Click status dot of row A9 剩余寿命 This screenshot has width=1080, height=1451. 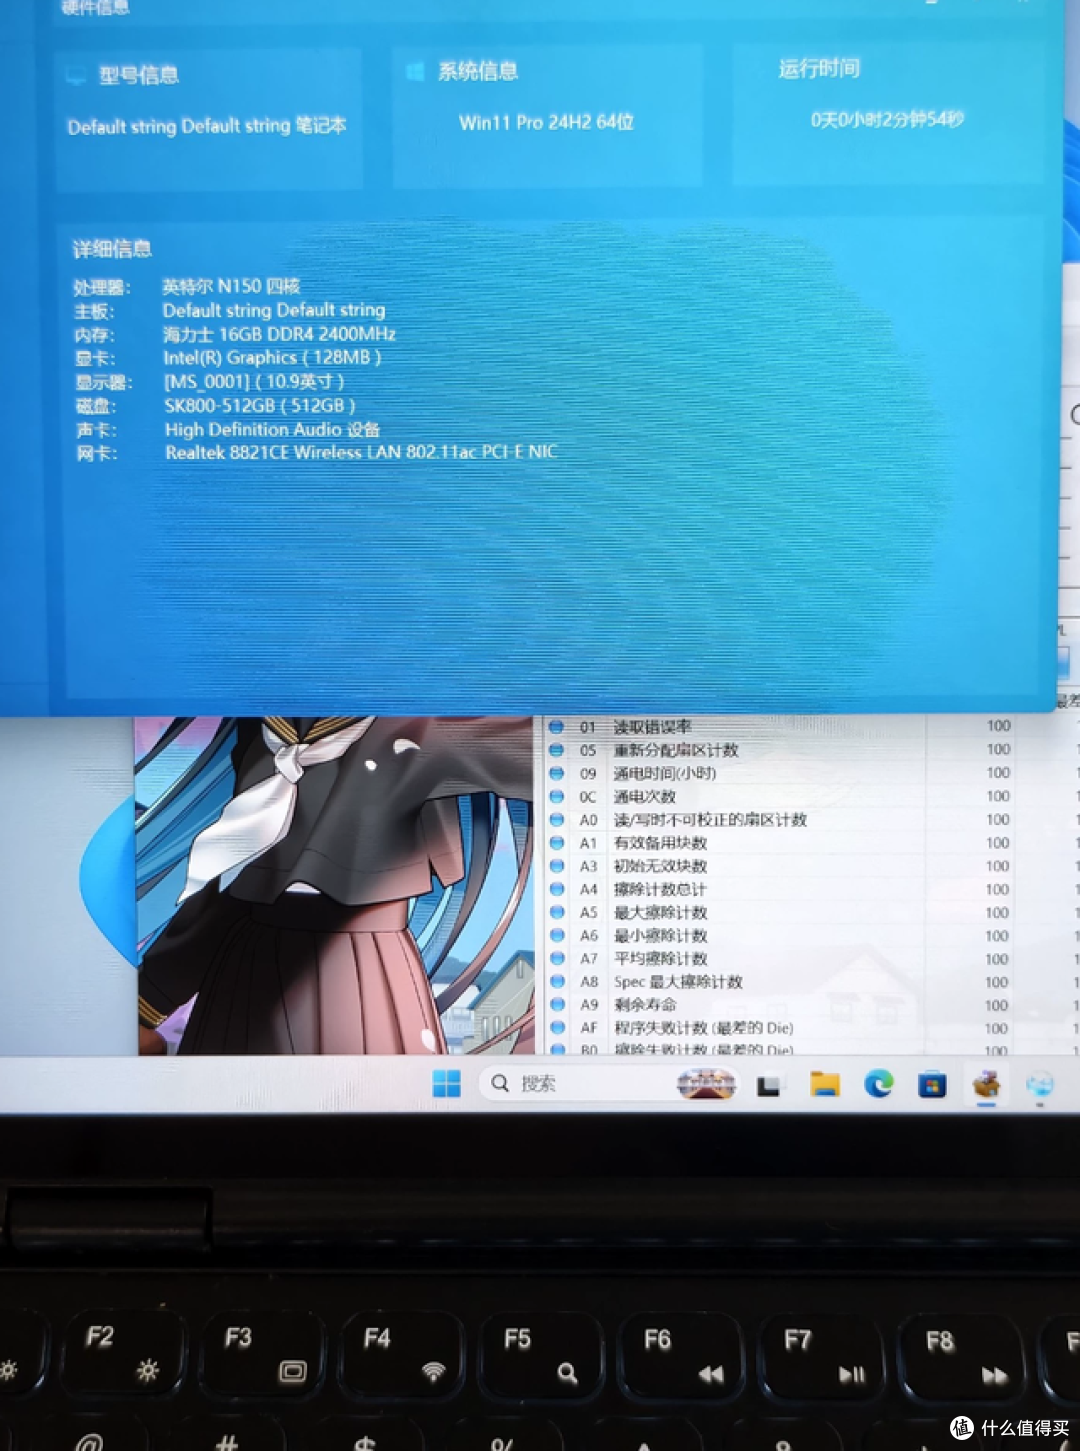click(x=557, y=1004)
